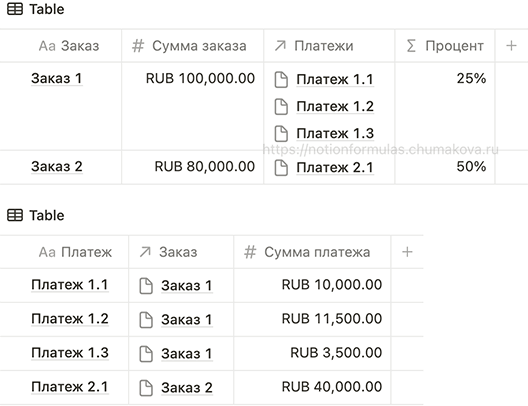Click the RUB 11,500.00 payment amount cell
This screenshot has height=406, width=528.
[x=312, y=319]
